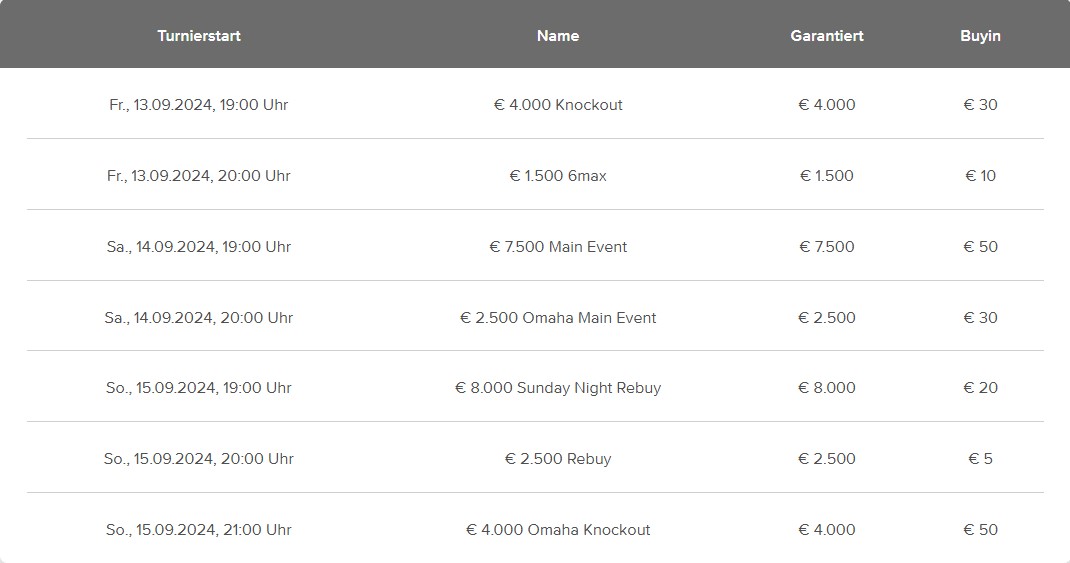Choose the € 8.000 Sunday Night Rebuy

[x=558, y=388]
